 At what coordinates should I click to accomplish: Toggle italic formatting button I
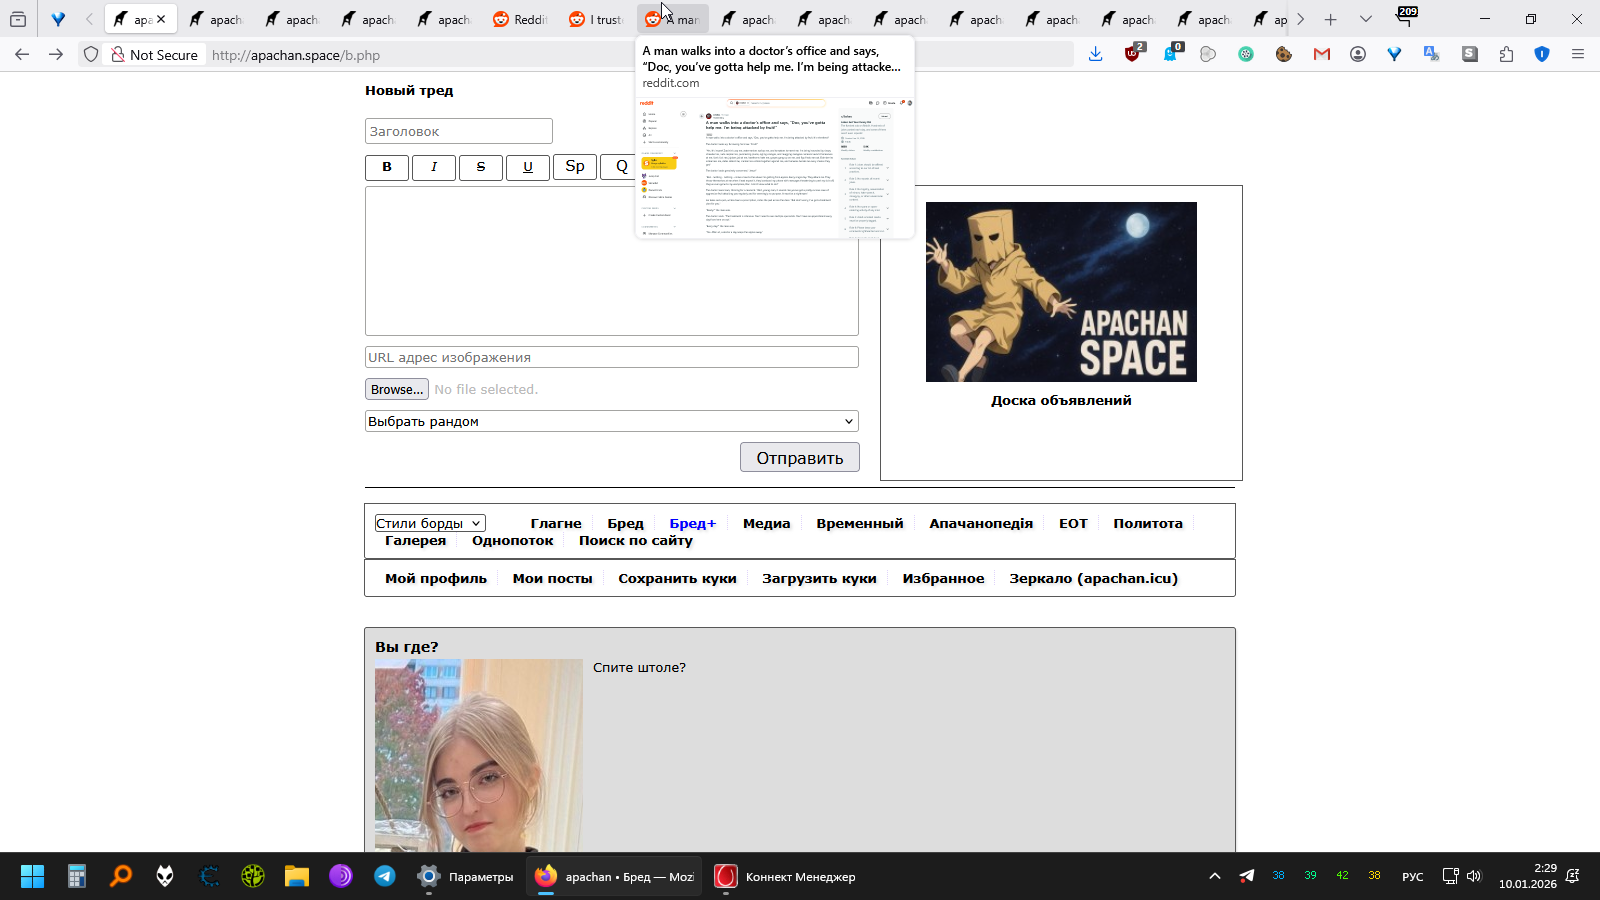tap(434, 167)
